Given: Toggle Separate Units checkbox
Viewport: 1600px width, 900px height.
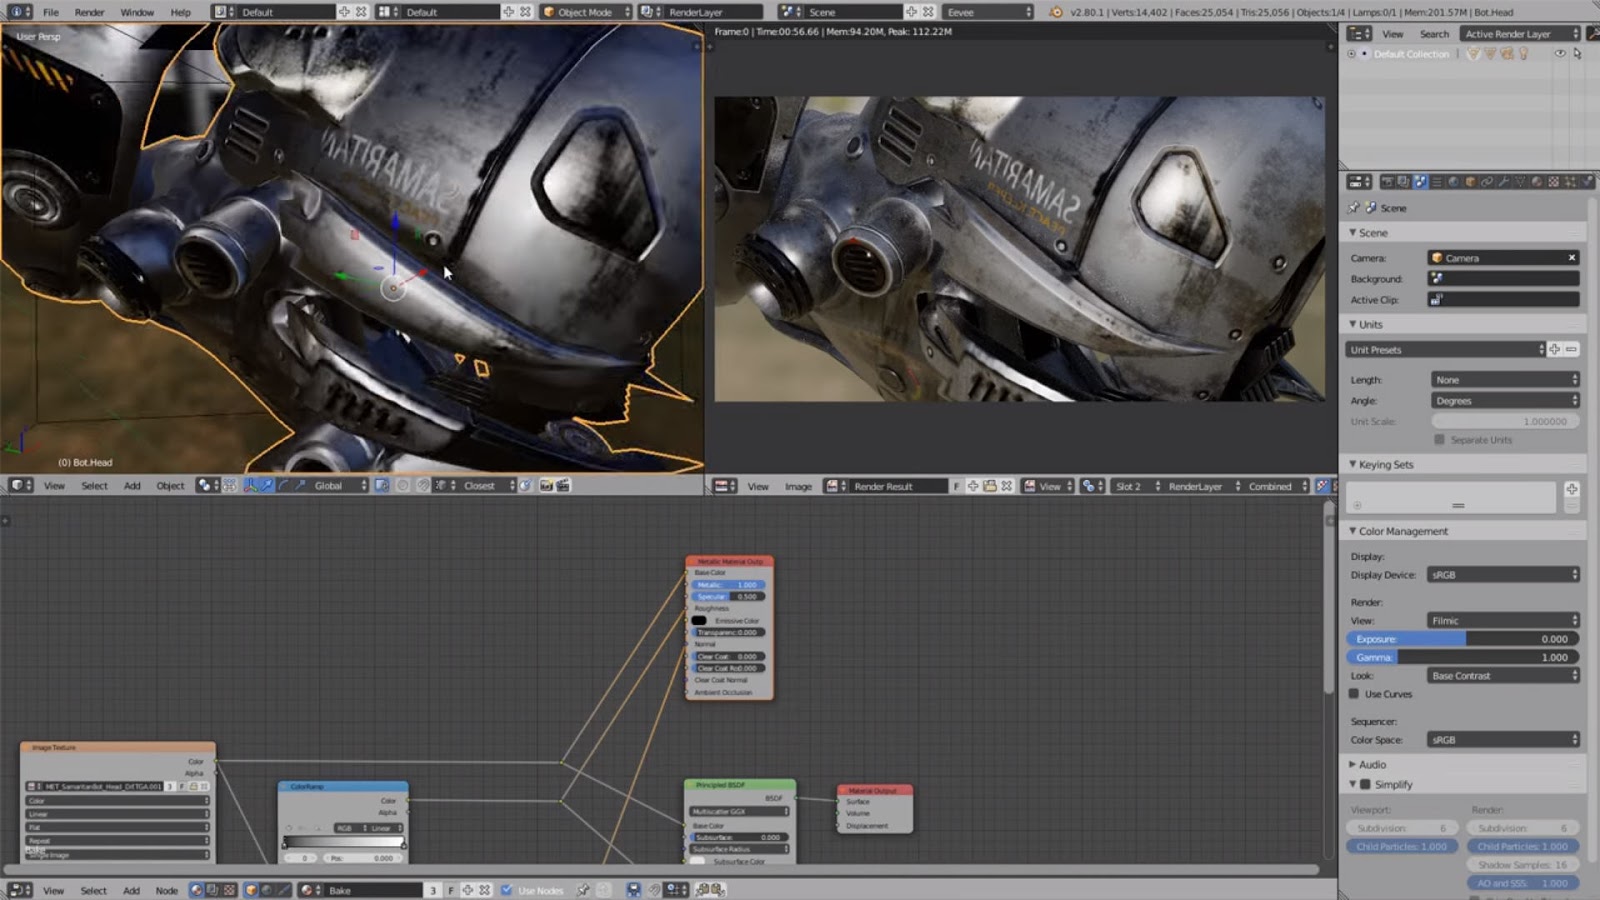Looking at the screenshot, I should pyautogui.click(x=1439, y=440).
